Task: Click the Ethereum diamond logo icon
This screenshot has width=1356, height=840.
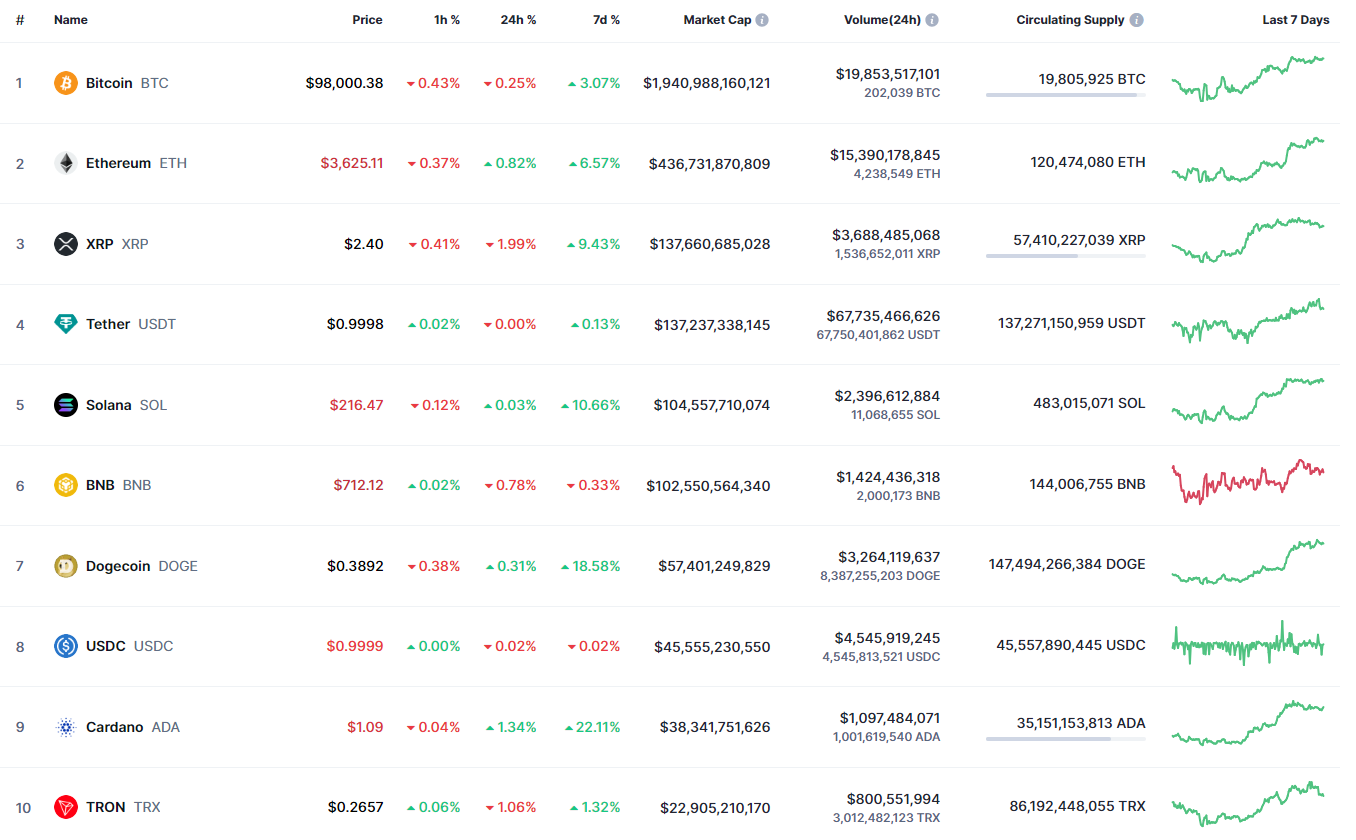Action: [66, 163]
